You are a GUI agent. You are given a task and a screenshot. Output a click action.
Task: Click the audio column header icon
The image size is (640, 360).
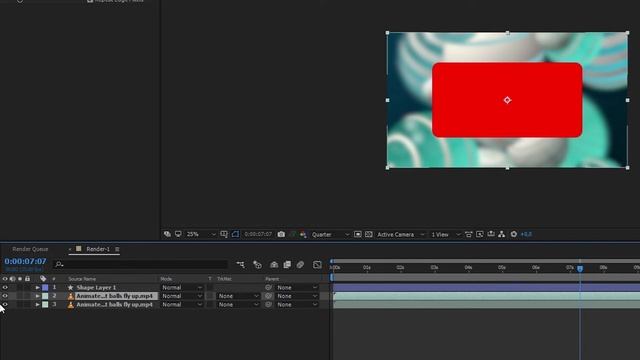coord(13,279)
